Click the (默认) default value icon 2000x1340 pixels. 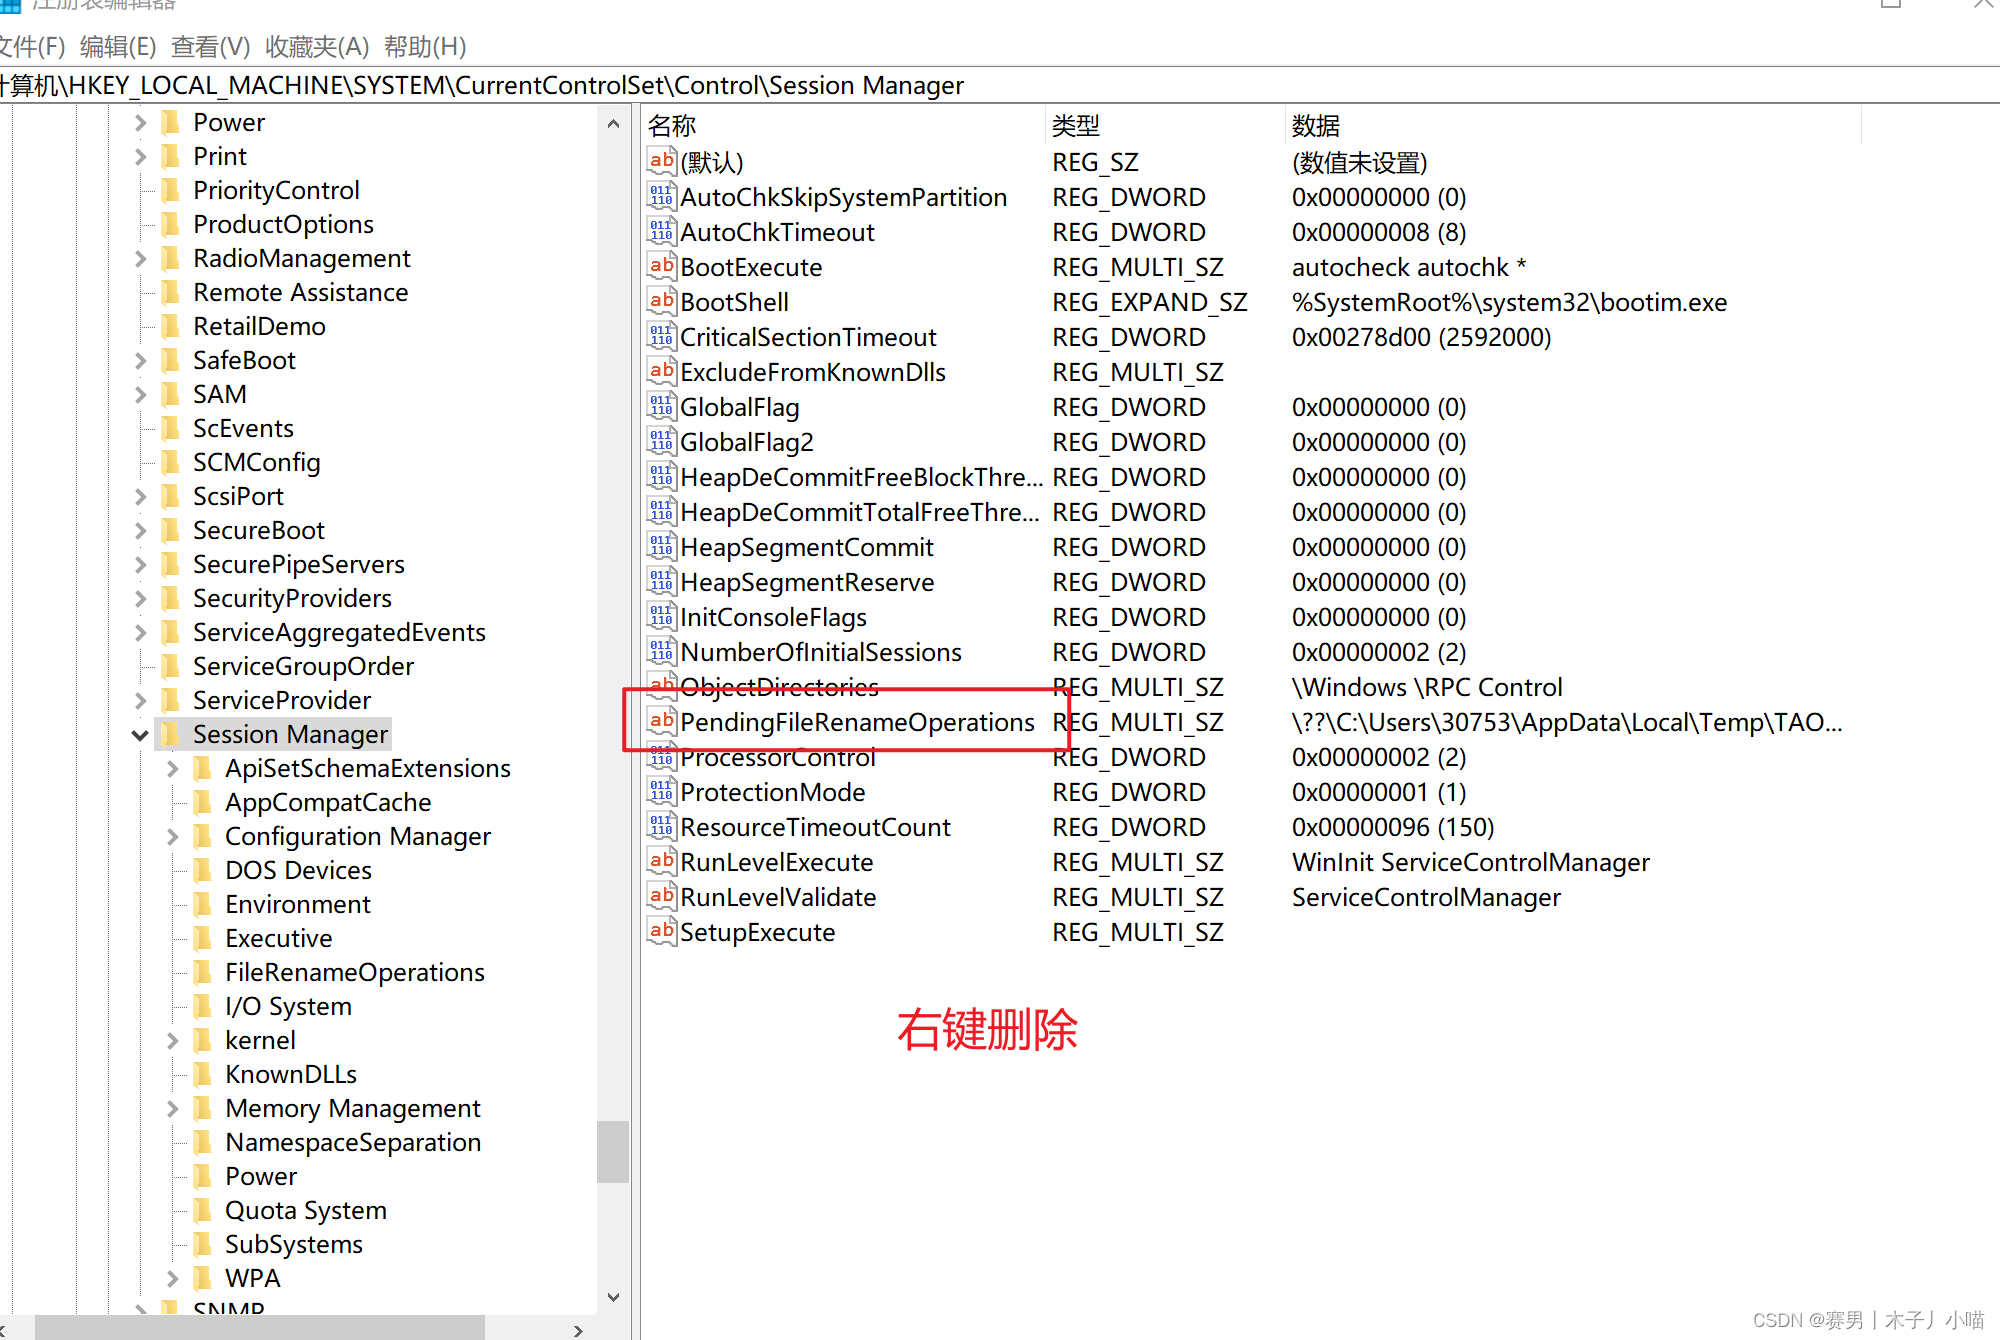pos(661,162)
